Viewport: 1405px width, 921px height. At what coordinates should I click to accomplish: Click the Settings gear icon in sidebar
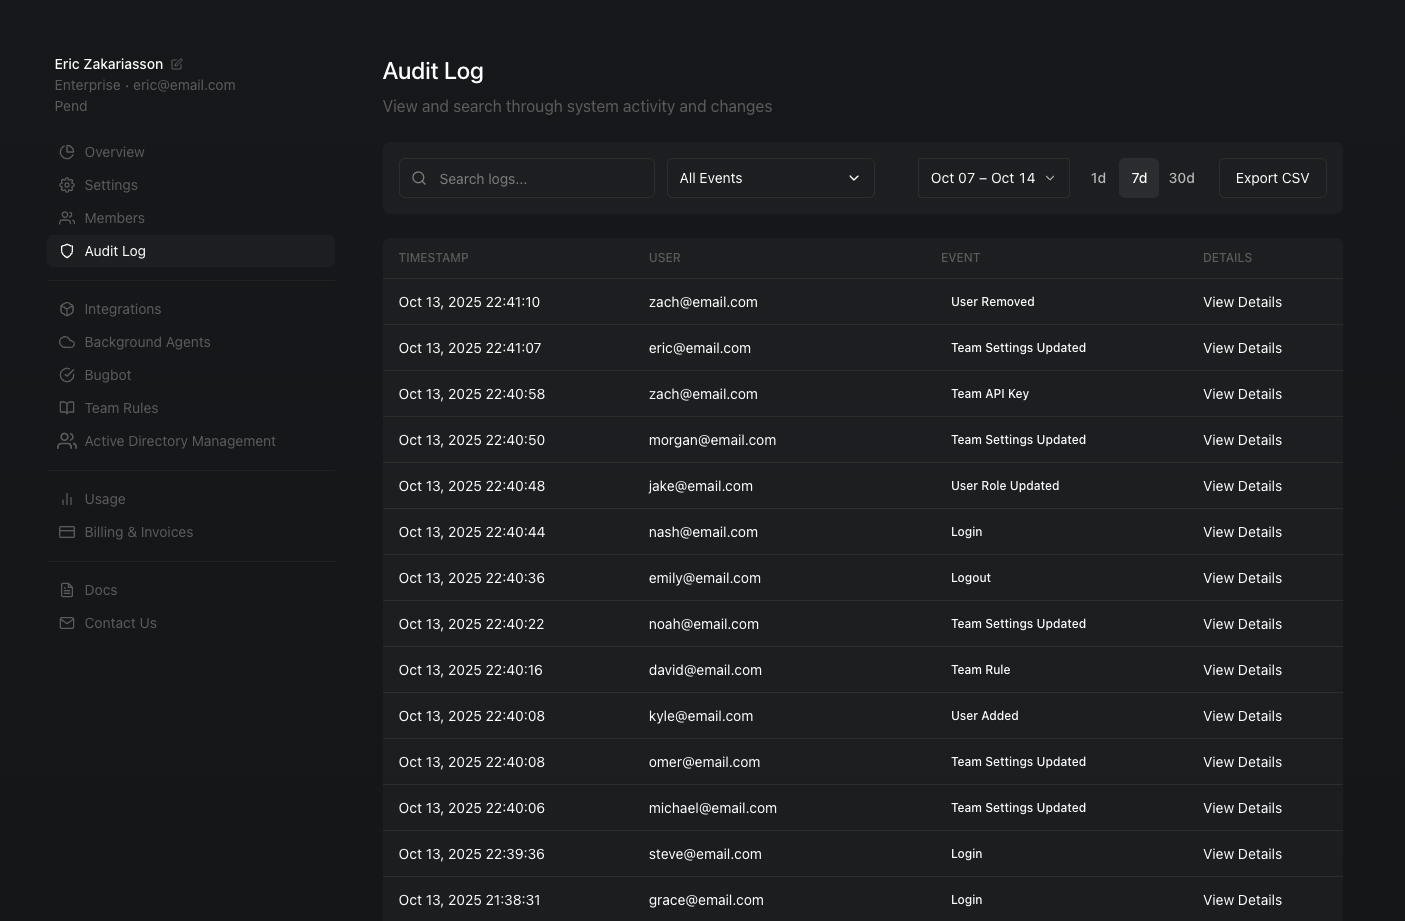(67, 185)
